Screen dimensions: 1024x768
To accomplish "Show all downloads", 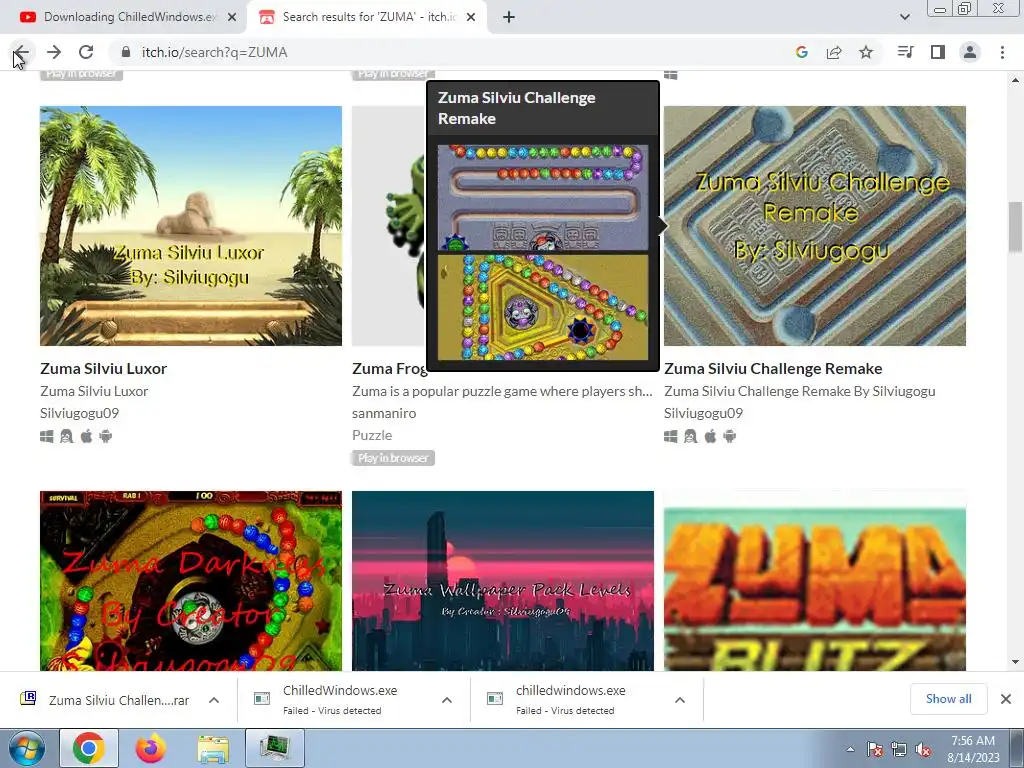I will pyautogui.click(x=948, y=699).
